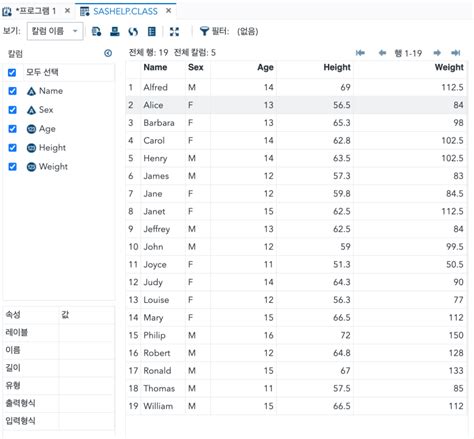Toggle the Height column checkbox
Image resolution: width=474 pixels, height=439 pixels.
pos(12,148)
